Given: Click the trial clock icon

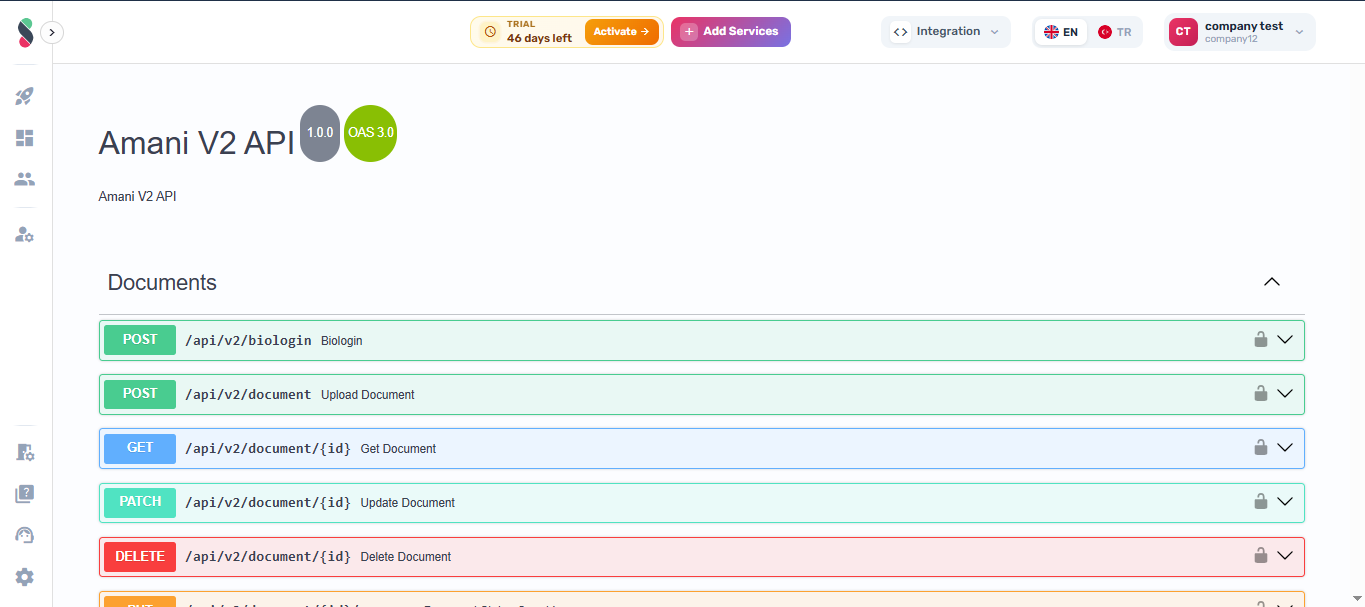Looking at the screenshot, I should [x=490, y=32].
